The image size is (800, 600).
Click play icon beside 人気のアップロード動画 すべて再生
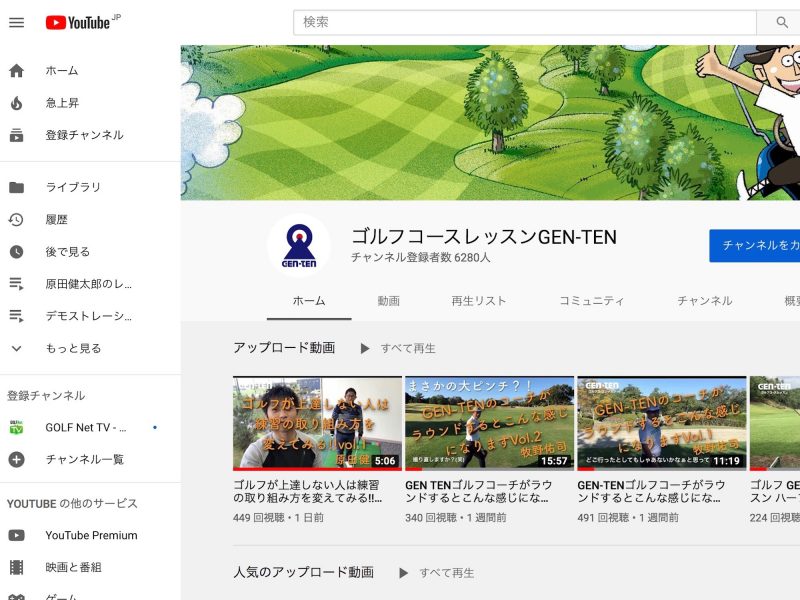[403, 573]
